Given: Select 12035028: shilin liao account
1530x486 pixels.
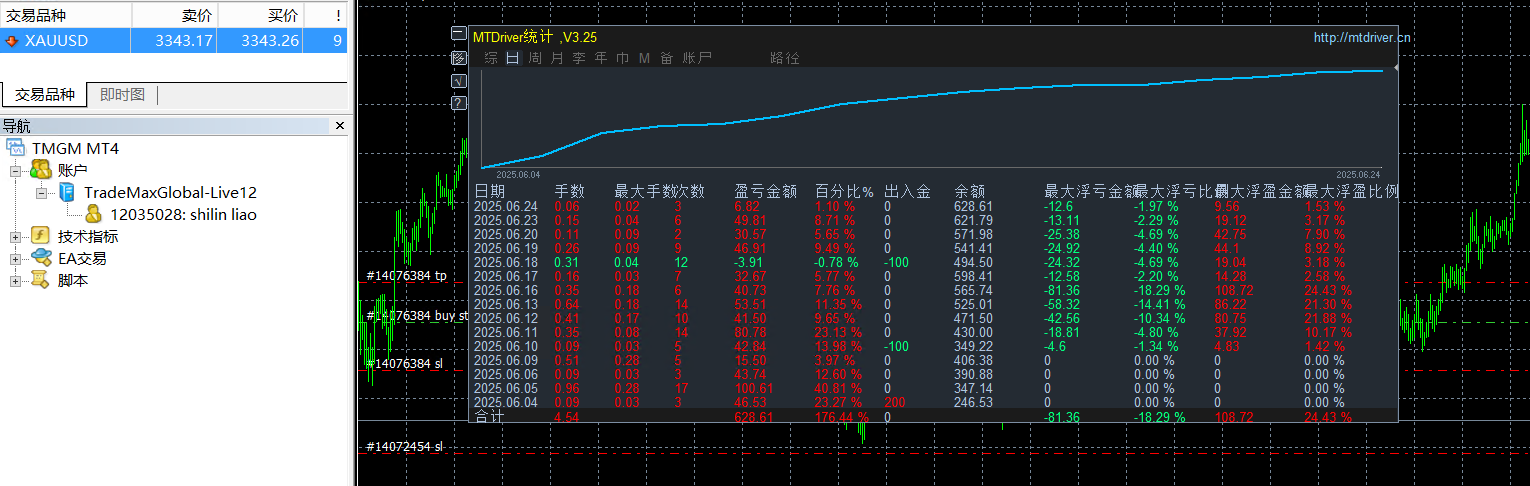Looking at the screenshot, I should pos(183,214).
